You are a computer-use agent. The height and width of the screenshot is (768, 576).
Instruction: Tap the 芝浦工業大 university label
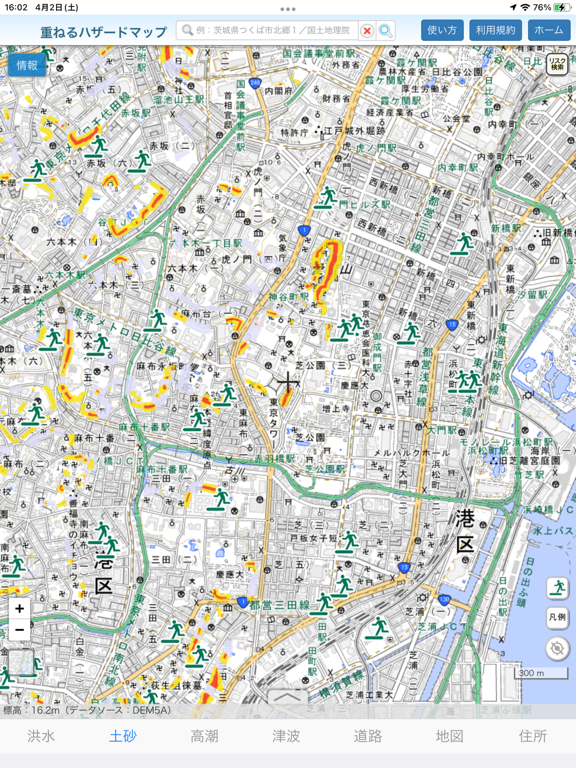click(x=369, y=695)
